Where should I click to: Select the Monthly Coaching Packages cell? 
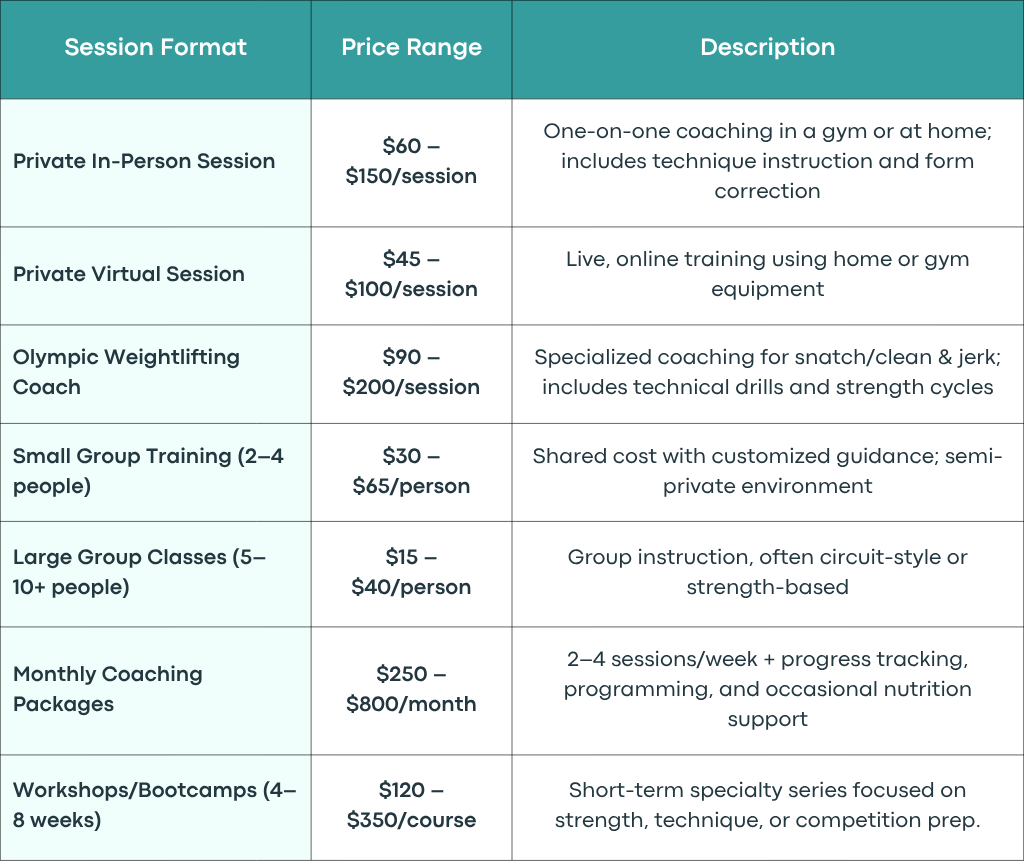click(x=155, y=690)
